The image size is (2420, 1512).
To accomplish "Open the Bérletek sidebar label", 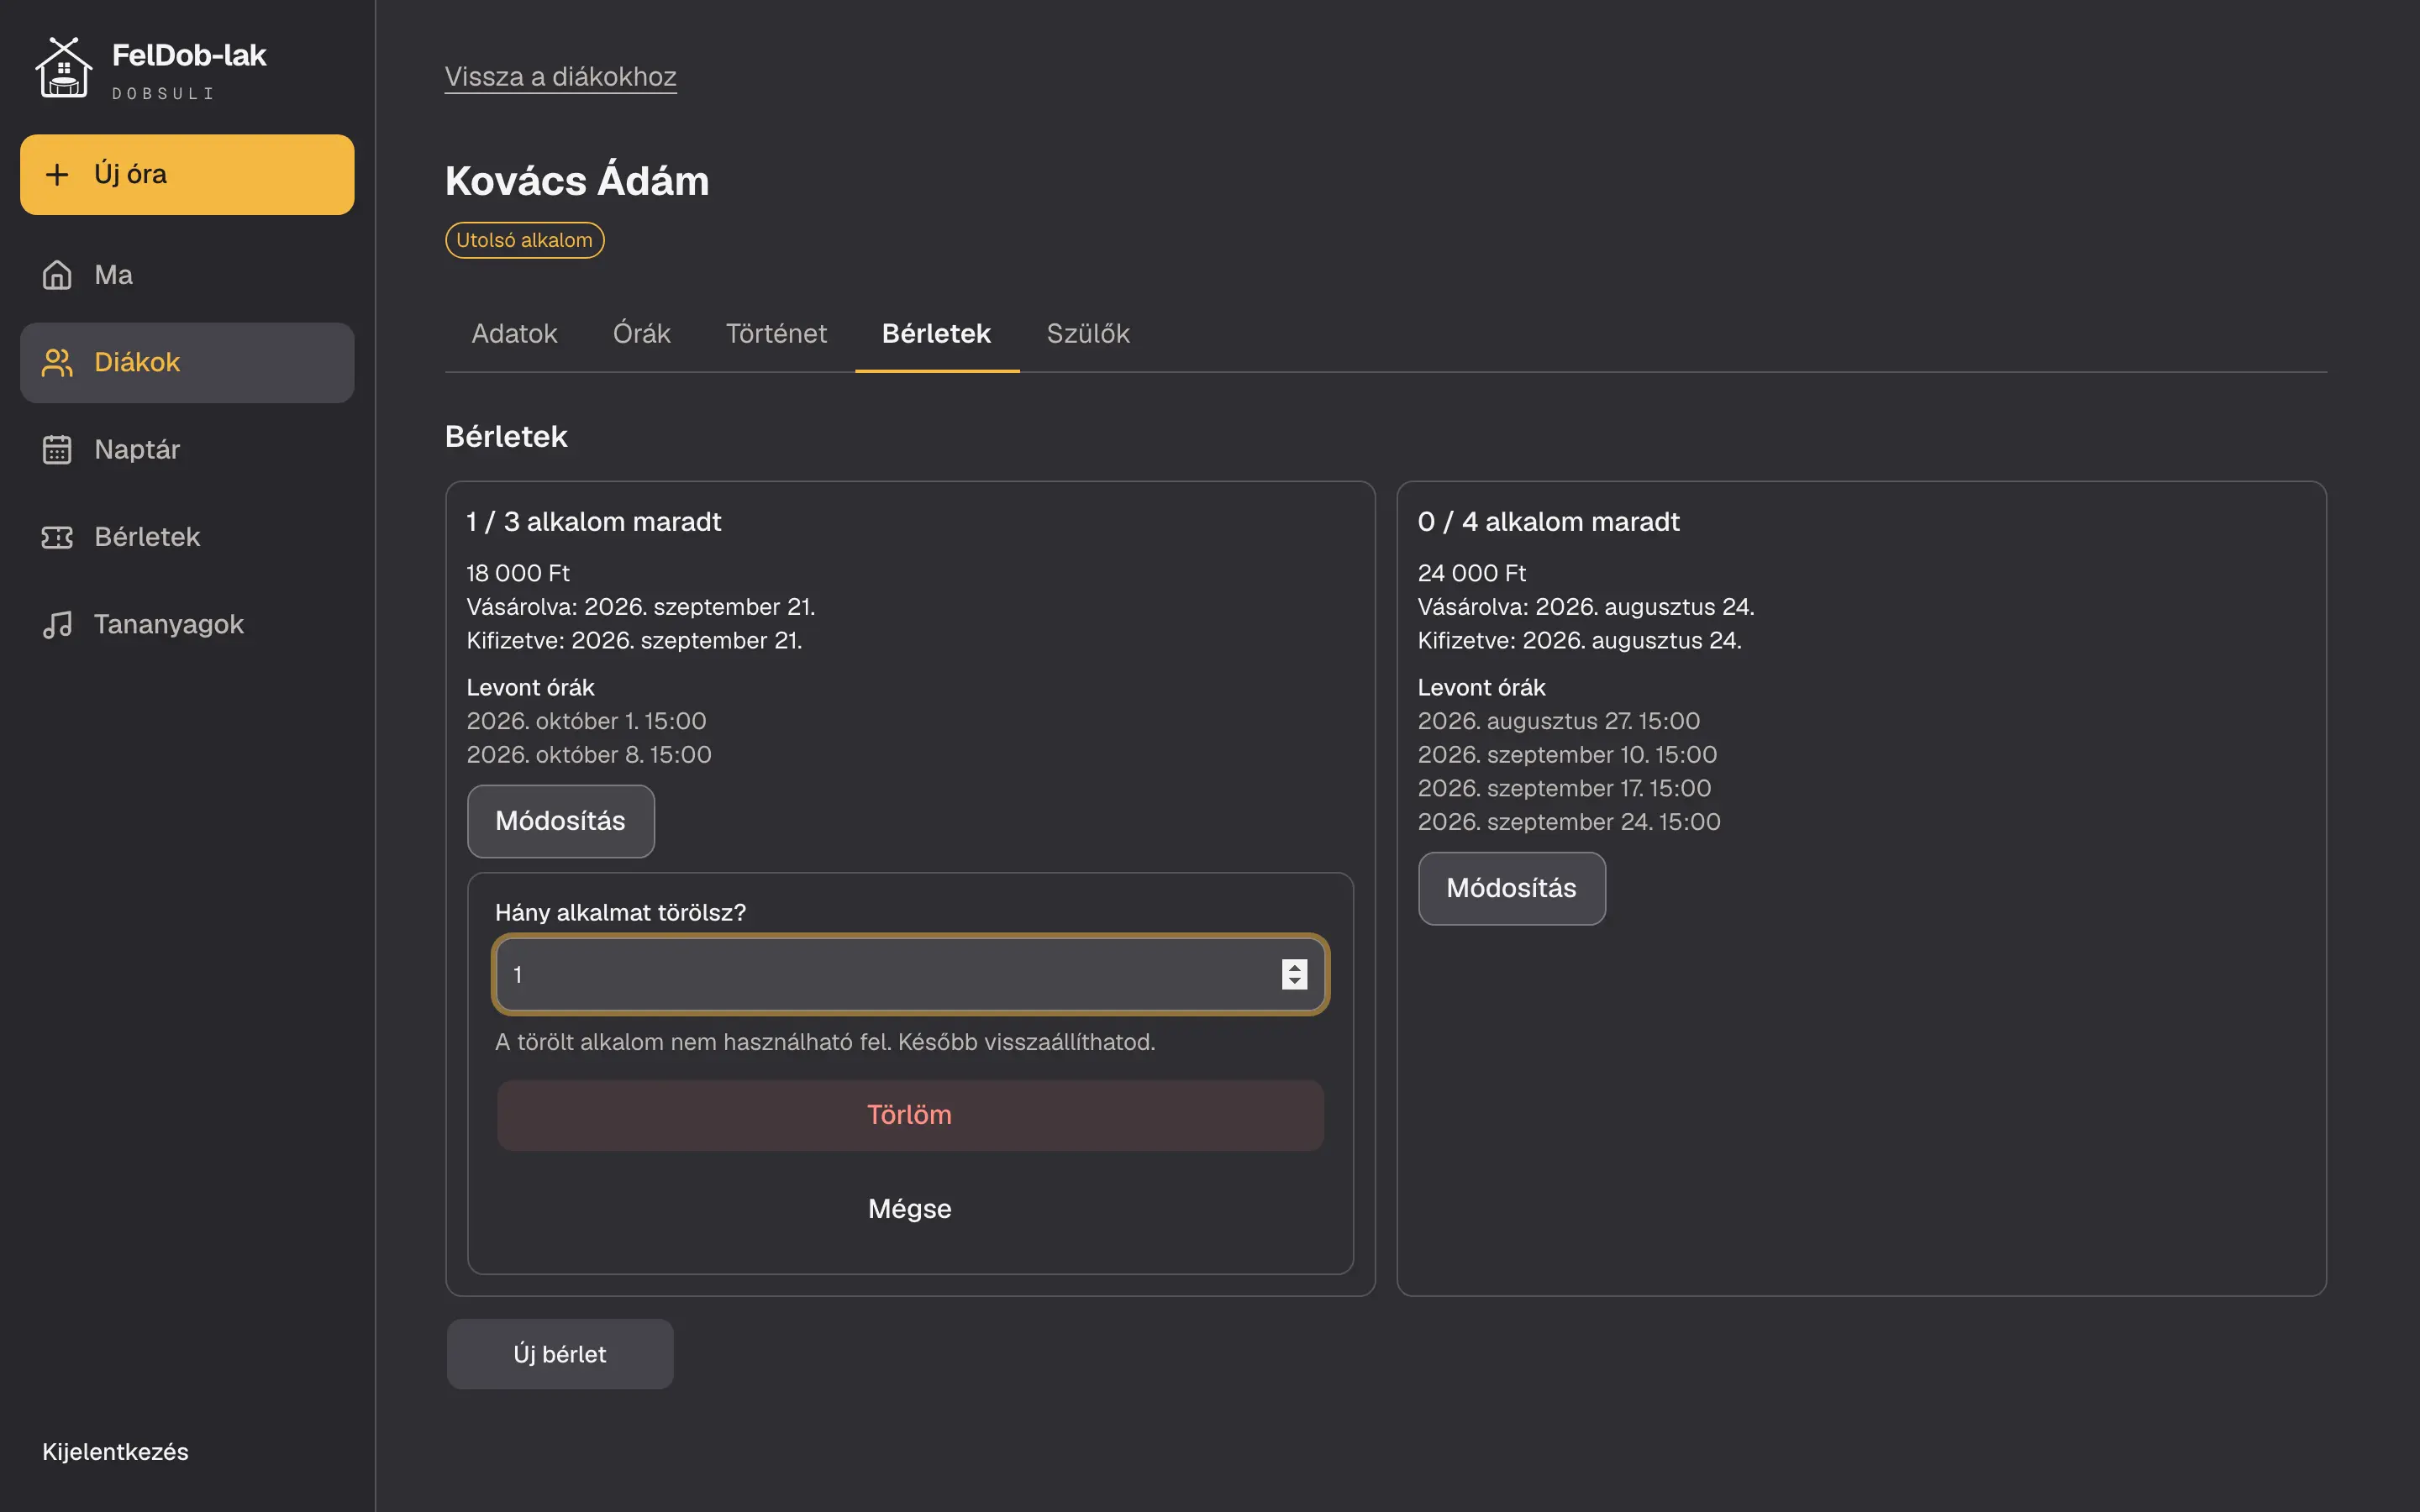I will tap(147, 537).
